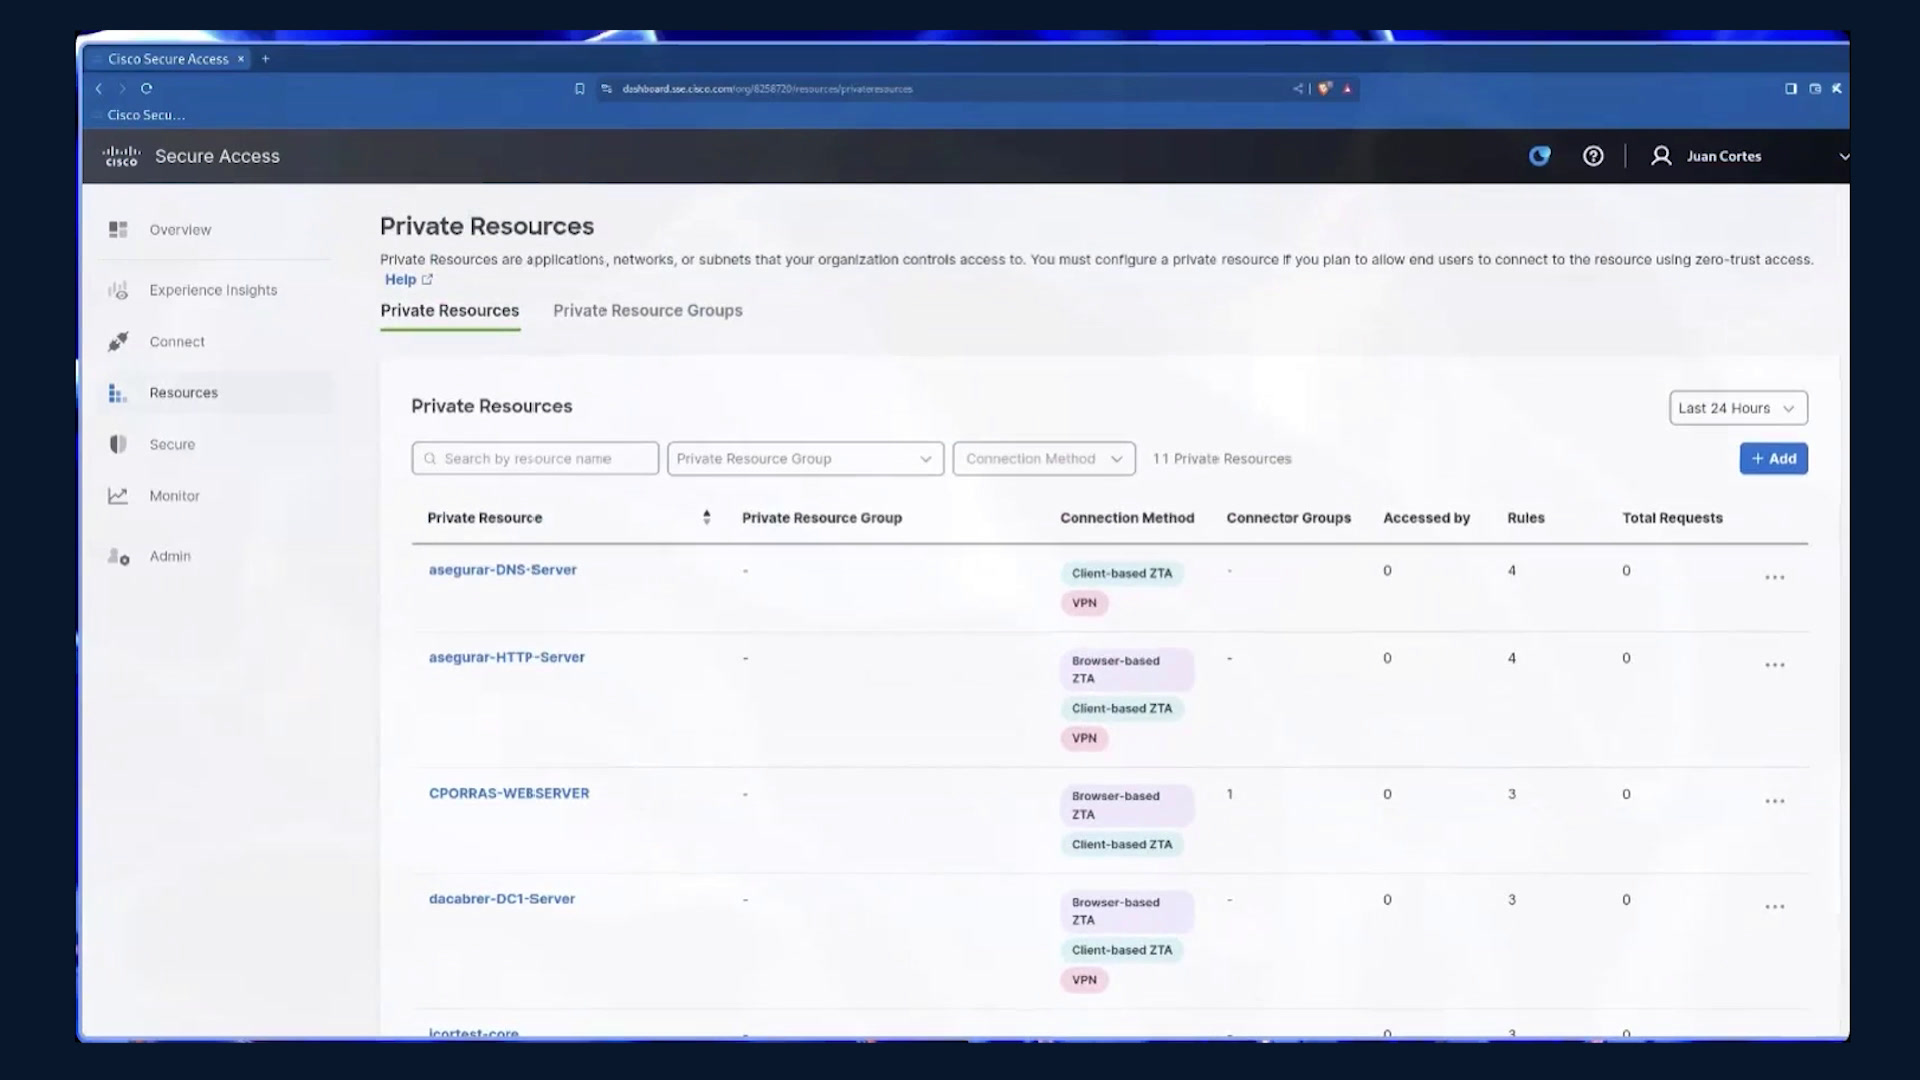Open actions menu for dacabrer-DC1-Server row
1920x1080 pixels.
click(x=1775, y=907)
